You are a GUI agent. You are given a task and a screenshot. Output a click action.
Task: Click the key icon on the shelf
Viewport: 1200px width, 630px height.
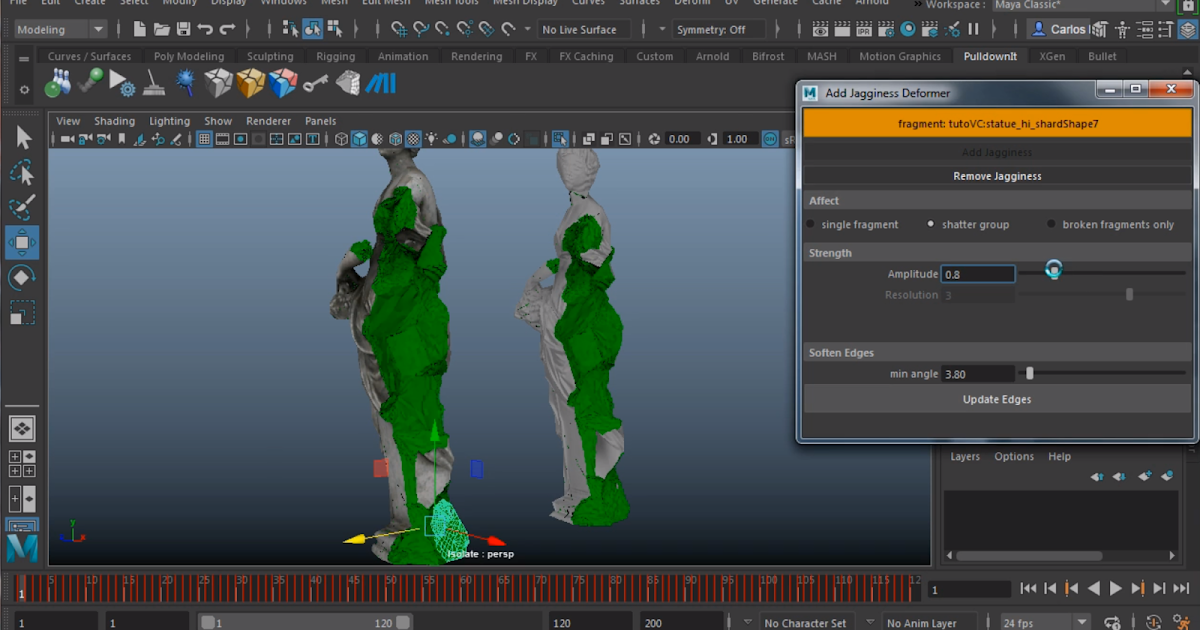tap(315, 83)
